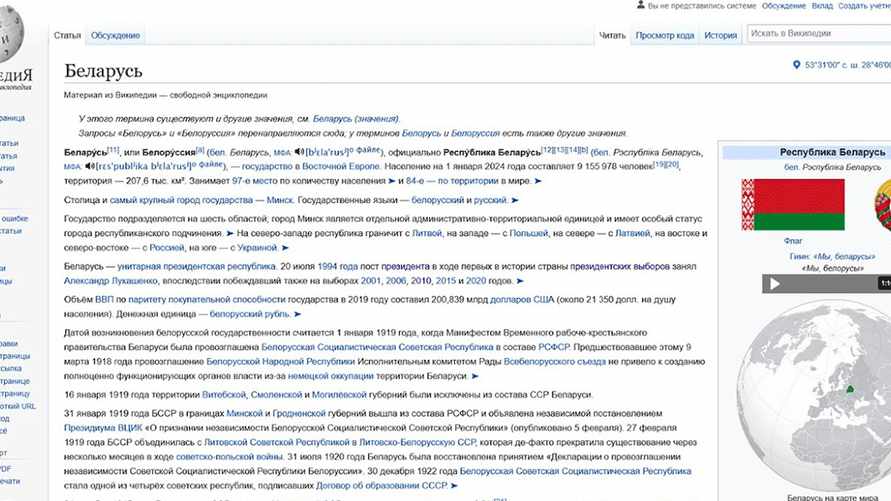Viewport: 891px width, 501px height.
Task: Open the «84-е — по территории» link
Action: coord(452,181)
